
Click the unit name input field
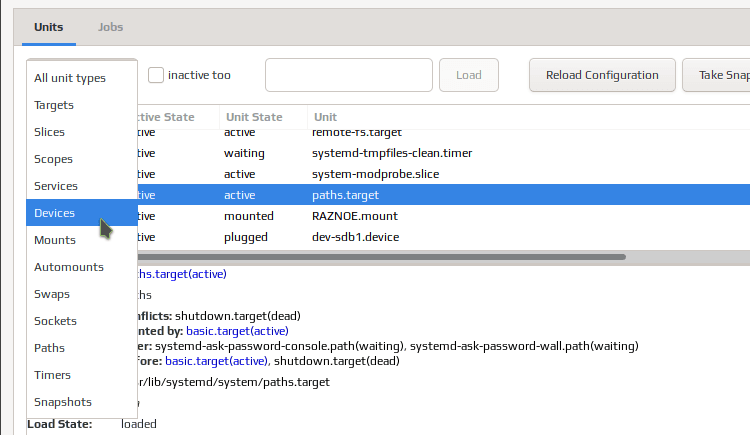coord(349,75)
